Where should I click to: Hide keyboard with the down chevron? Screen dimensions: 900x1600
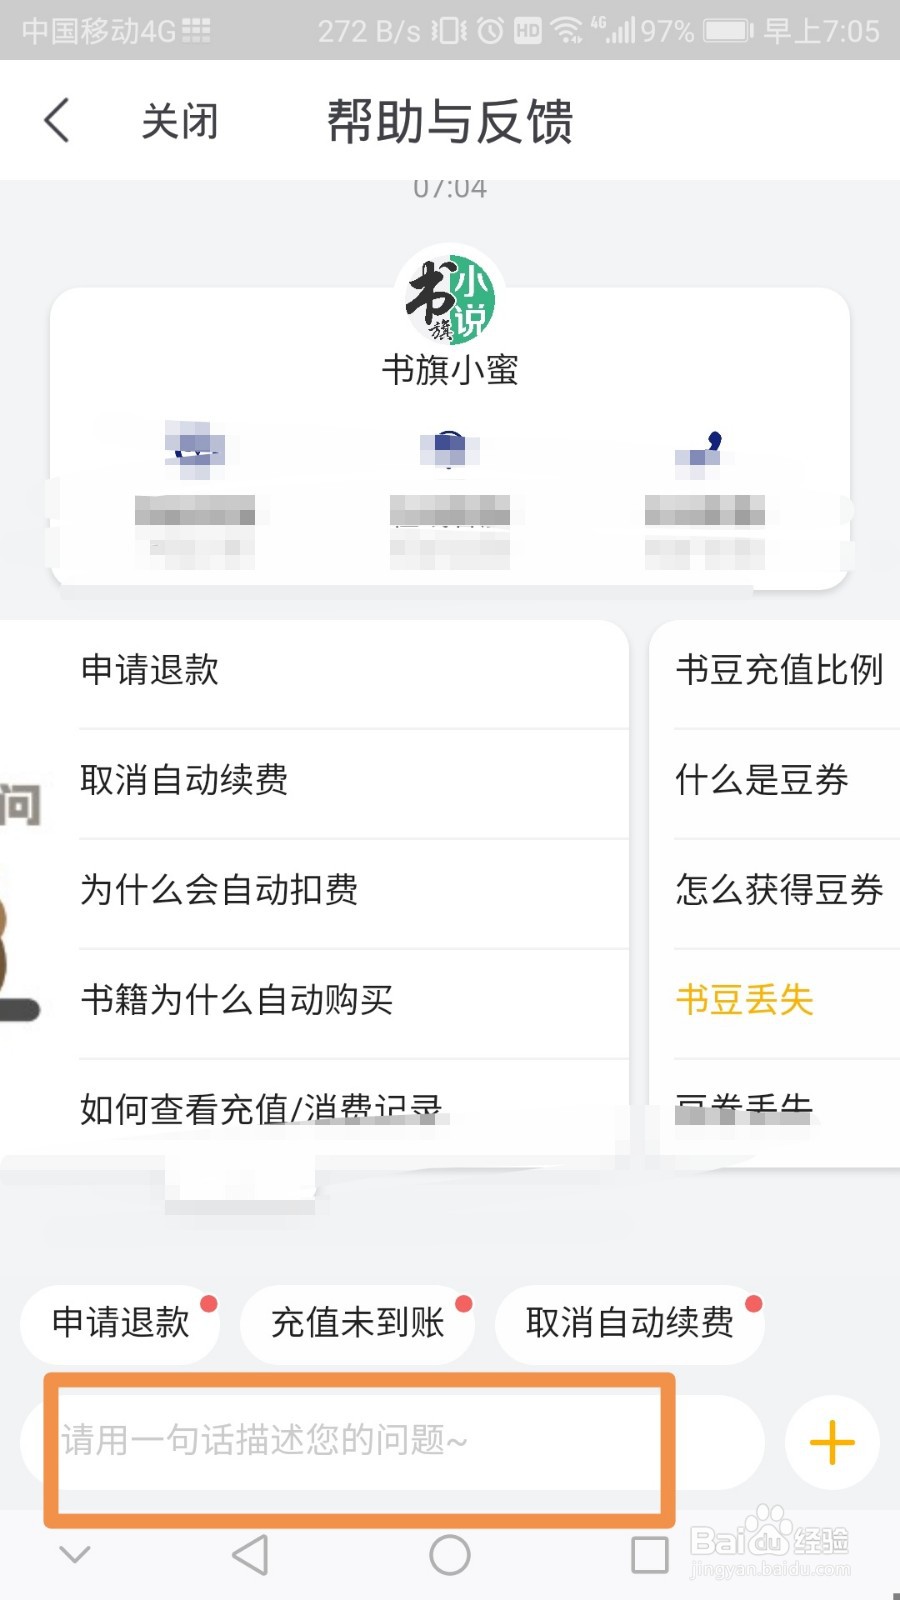coord(75,1554)
